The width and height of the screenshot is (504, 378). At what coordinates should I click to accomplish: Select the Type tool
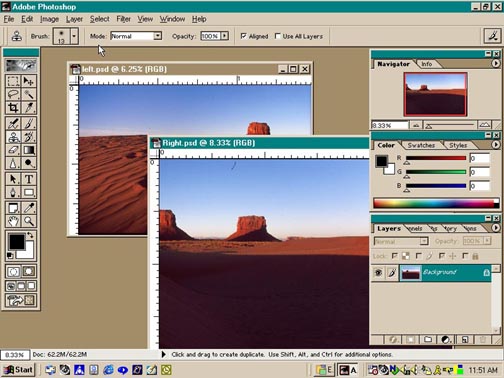(x=29, y=179)
